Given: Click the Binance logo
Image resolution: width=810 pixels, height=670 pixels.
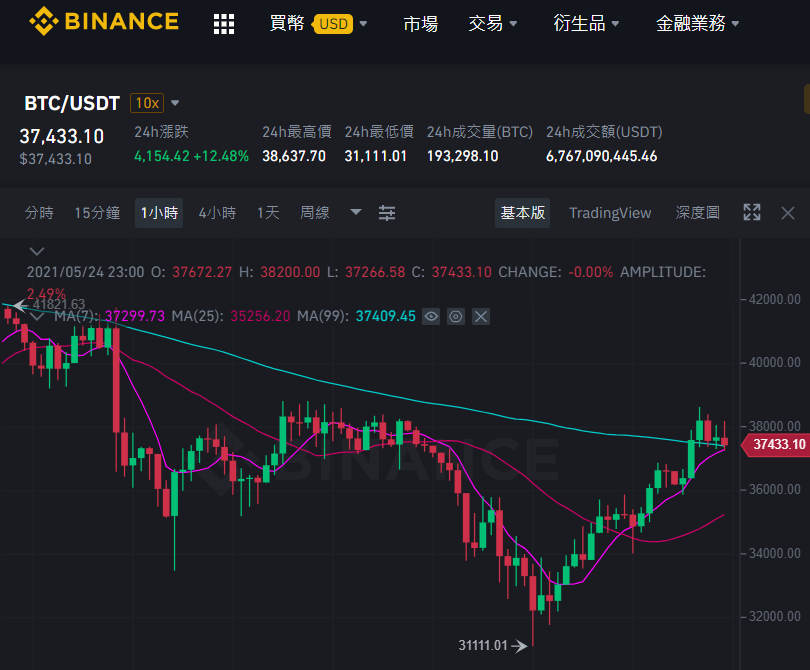Looking at the screenshot, I should 104,22.
